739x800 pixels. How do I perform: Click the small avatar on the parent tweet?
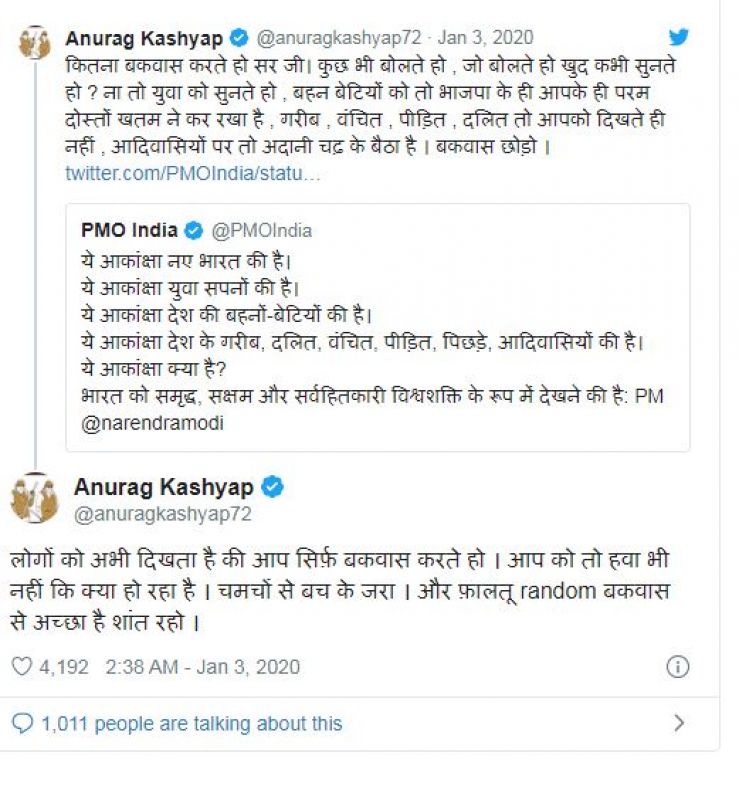[35, 43]
